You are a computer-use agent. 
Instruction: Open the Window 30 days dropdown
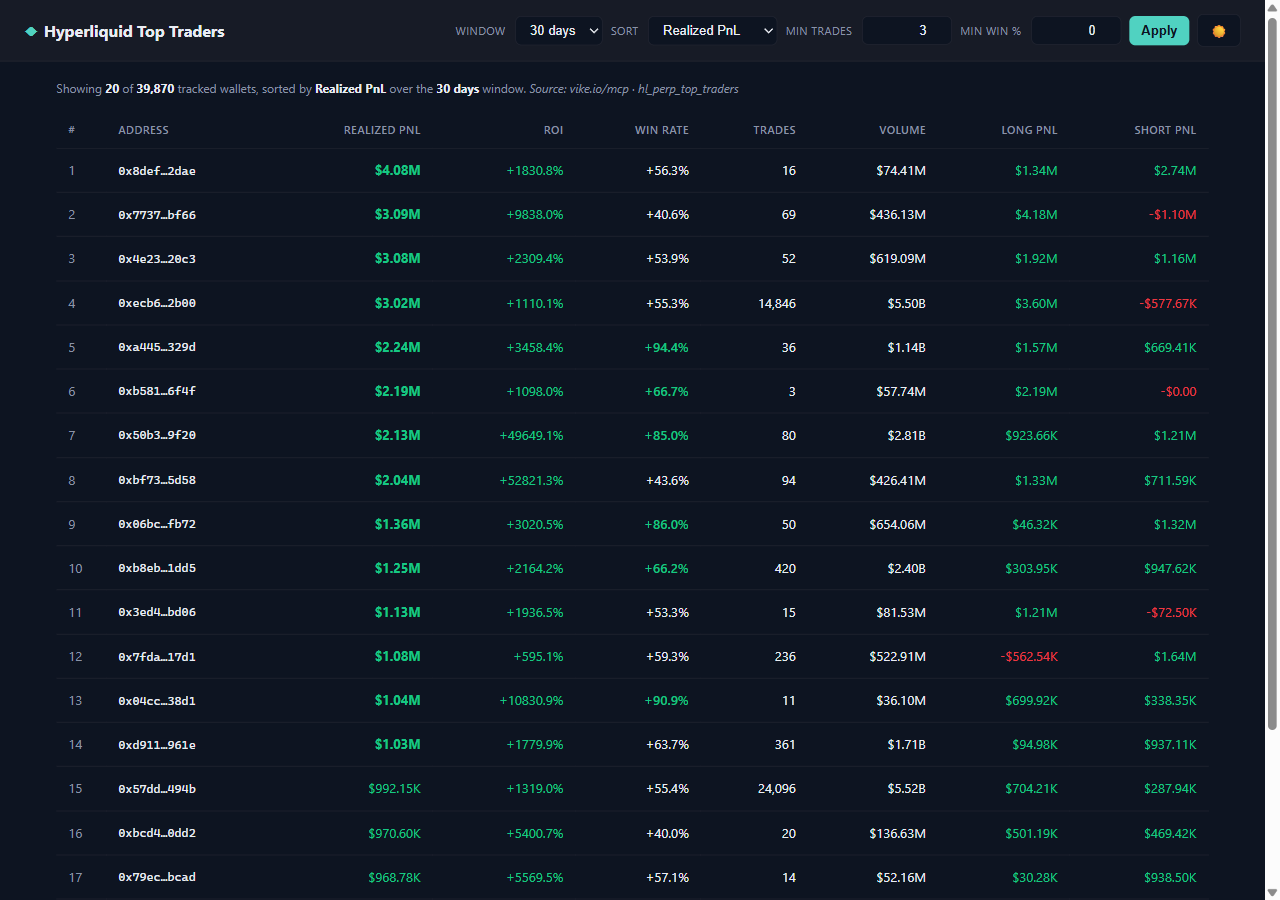tap(559, 31)
